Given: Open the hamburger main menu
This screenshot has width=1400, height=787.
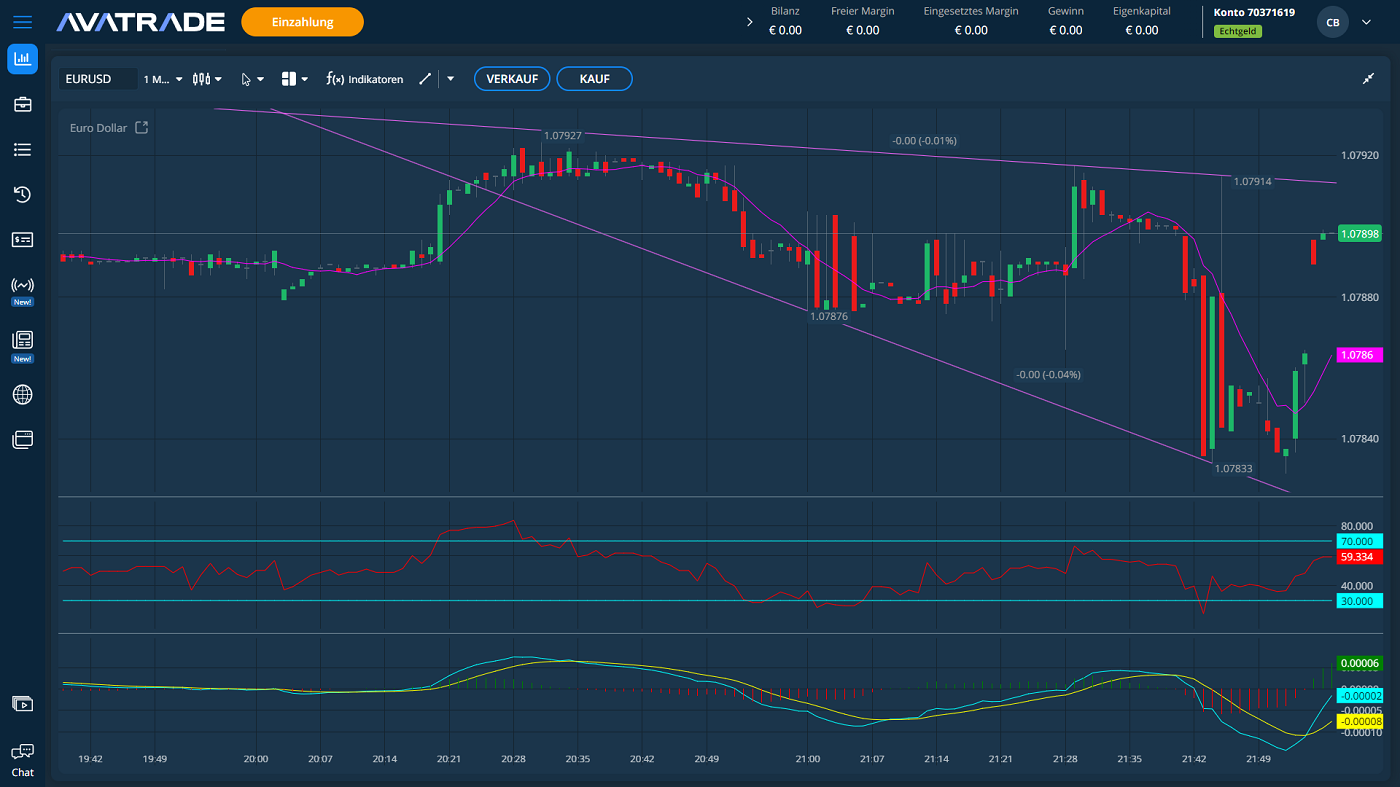Looking at the screenshot, I should [x=22, y=21].
